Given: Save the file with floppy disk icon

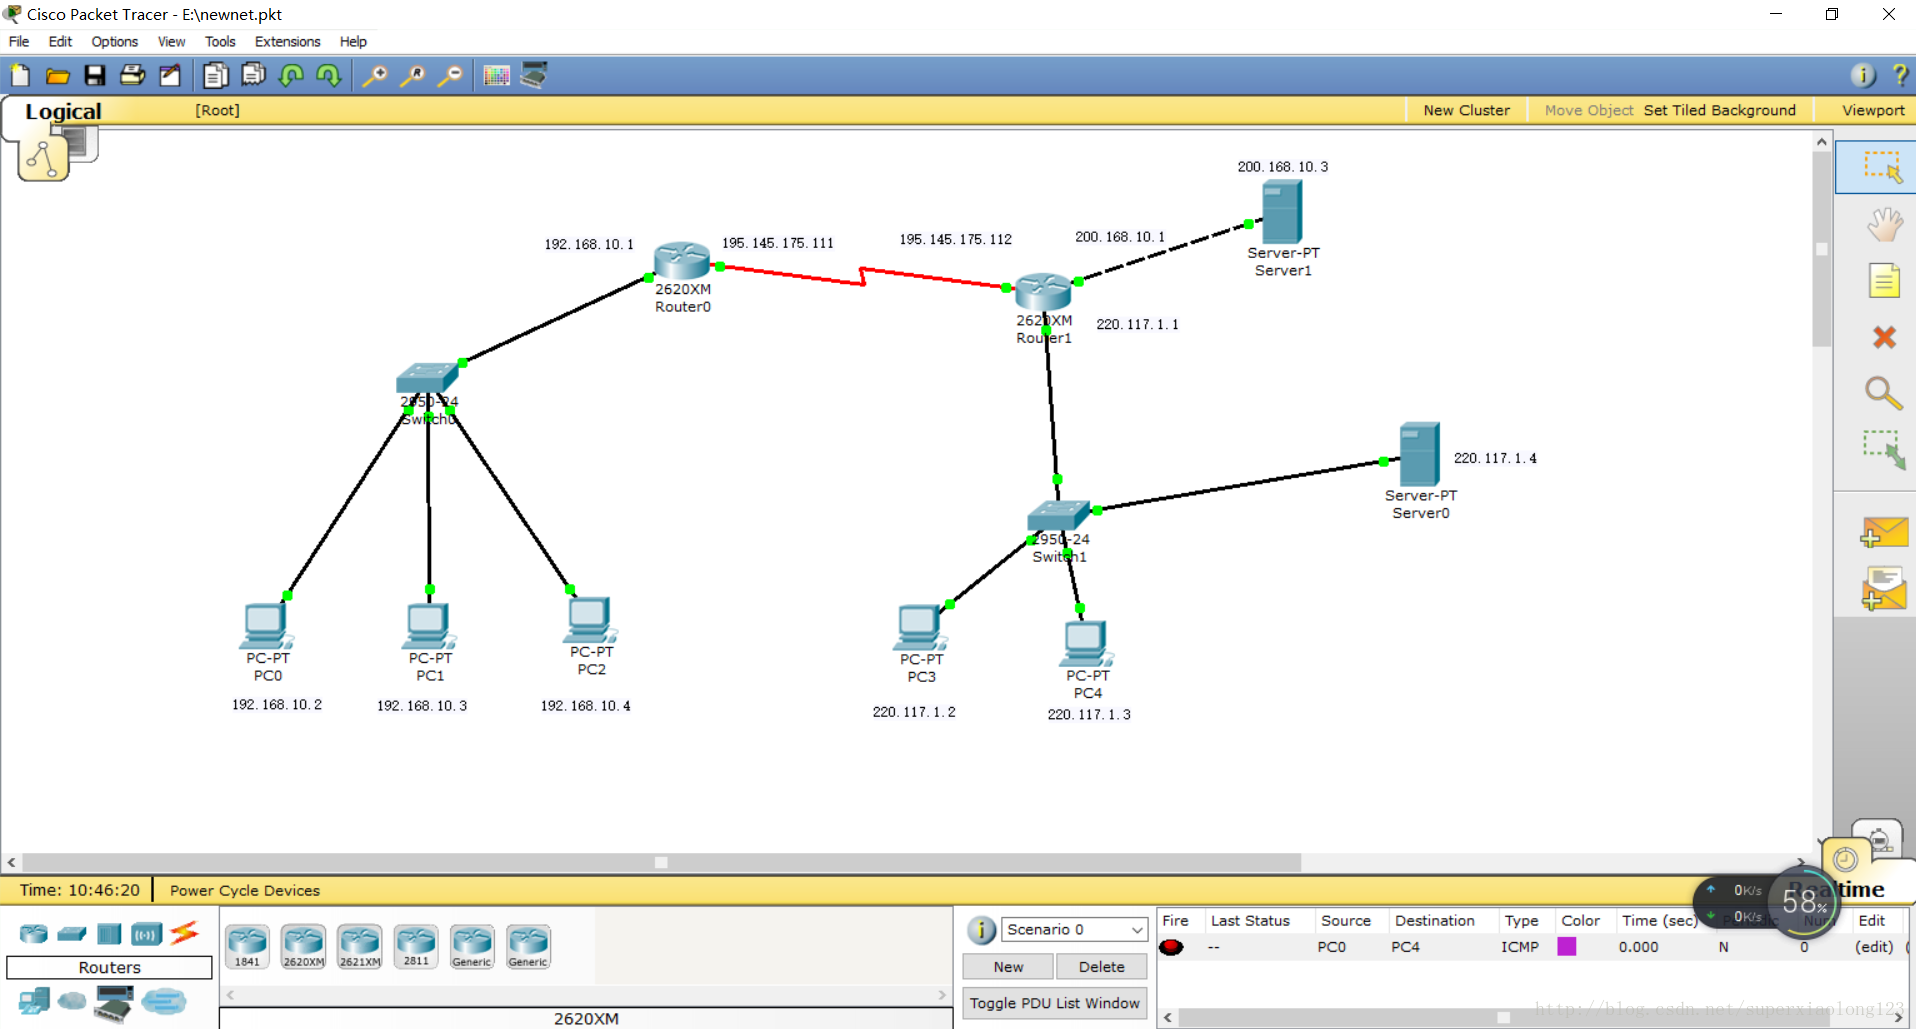Looking at the screenshot, I should [x=95, y=75].
